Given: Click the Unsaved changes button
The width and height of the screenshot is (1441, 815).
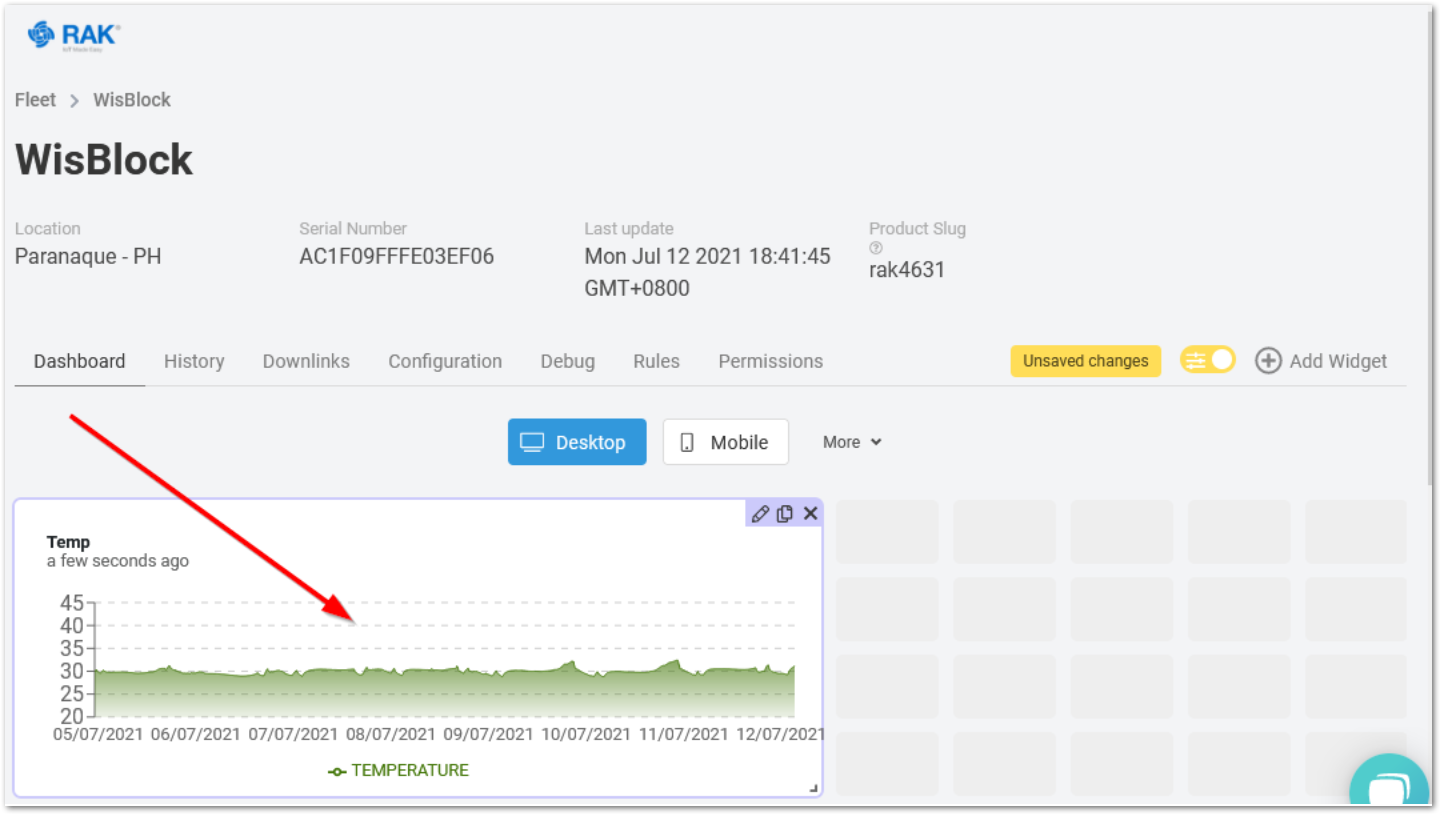Looking at the screenshot, I should 1086,361.
